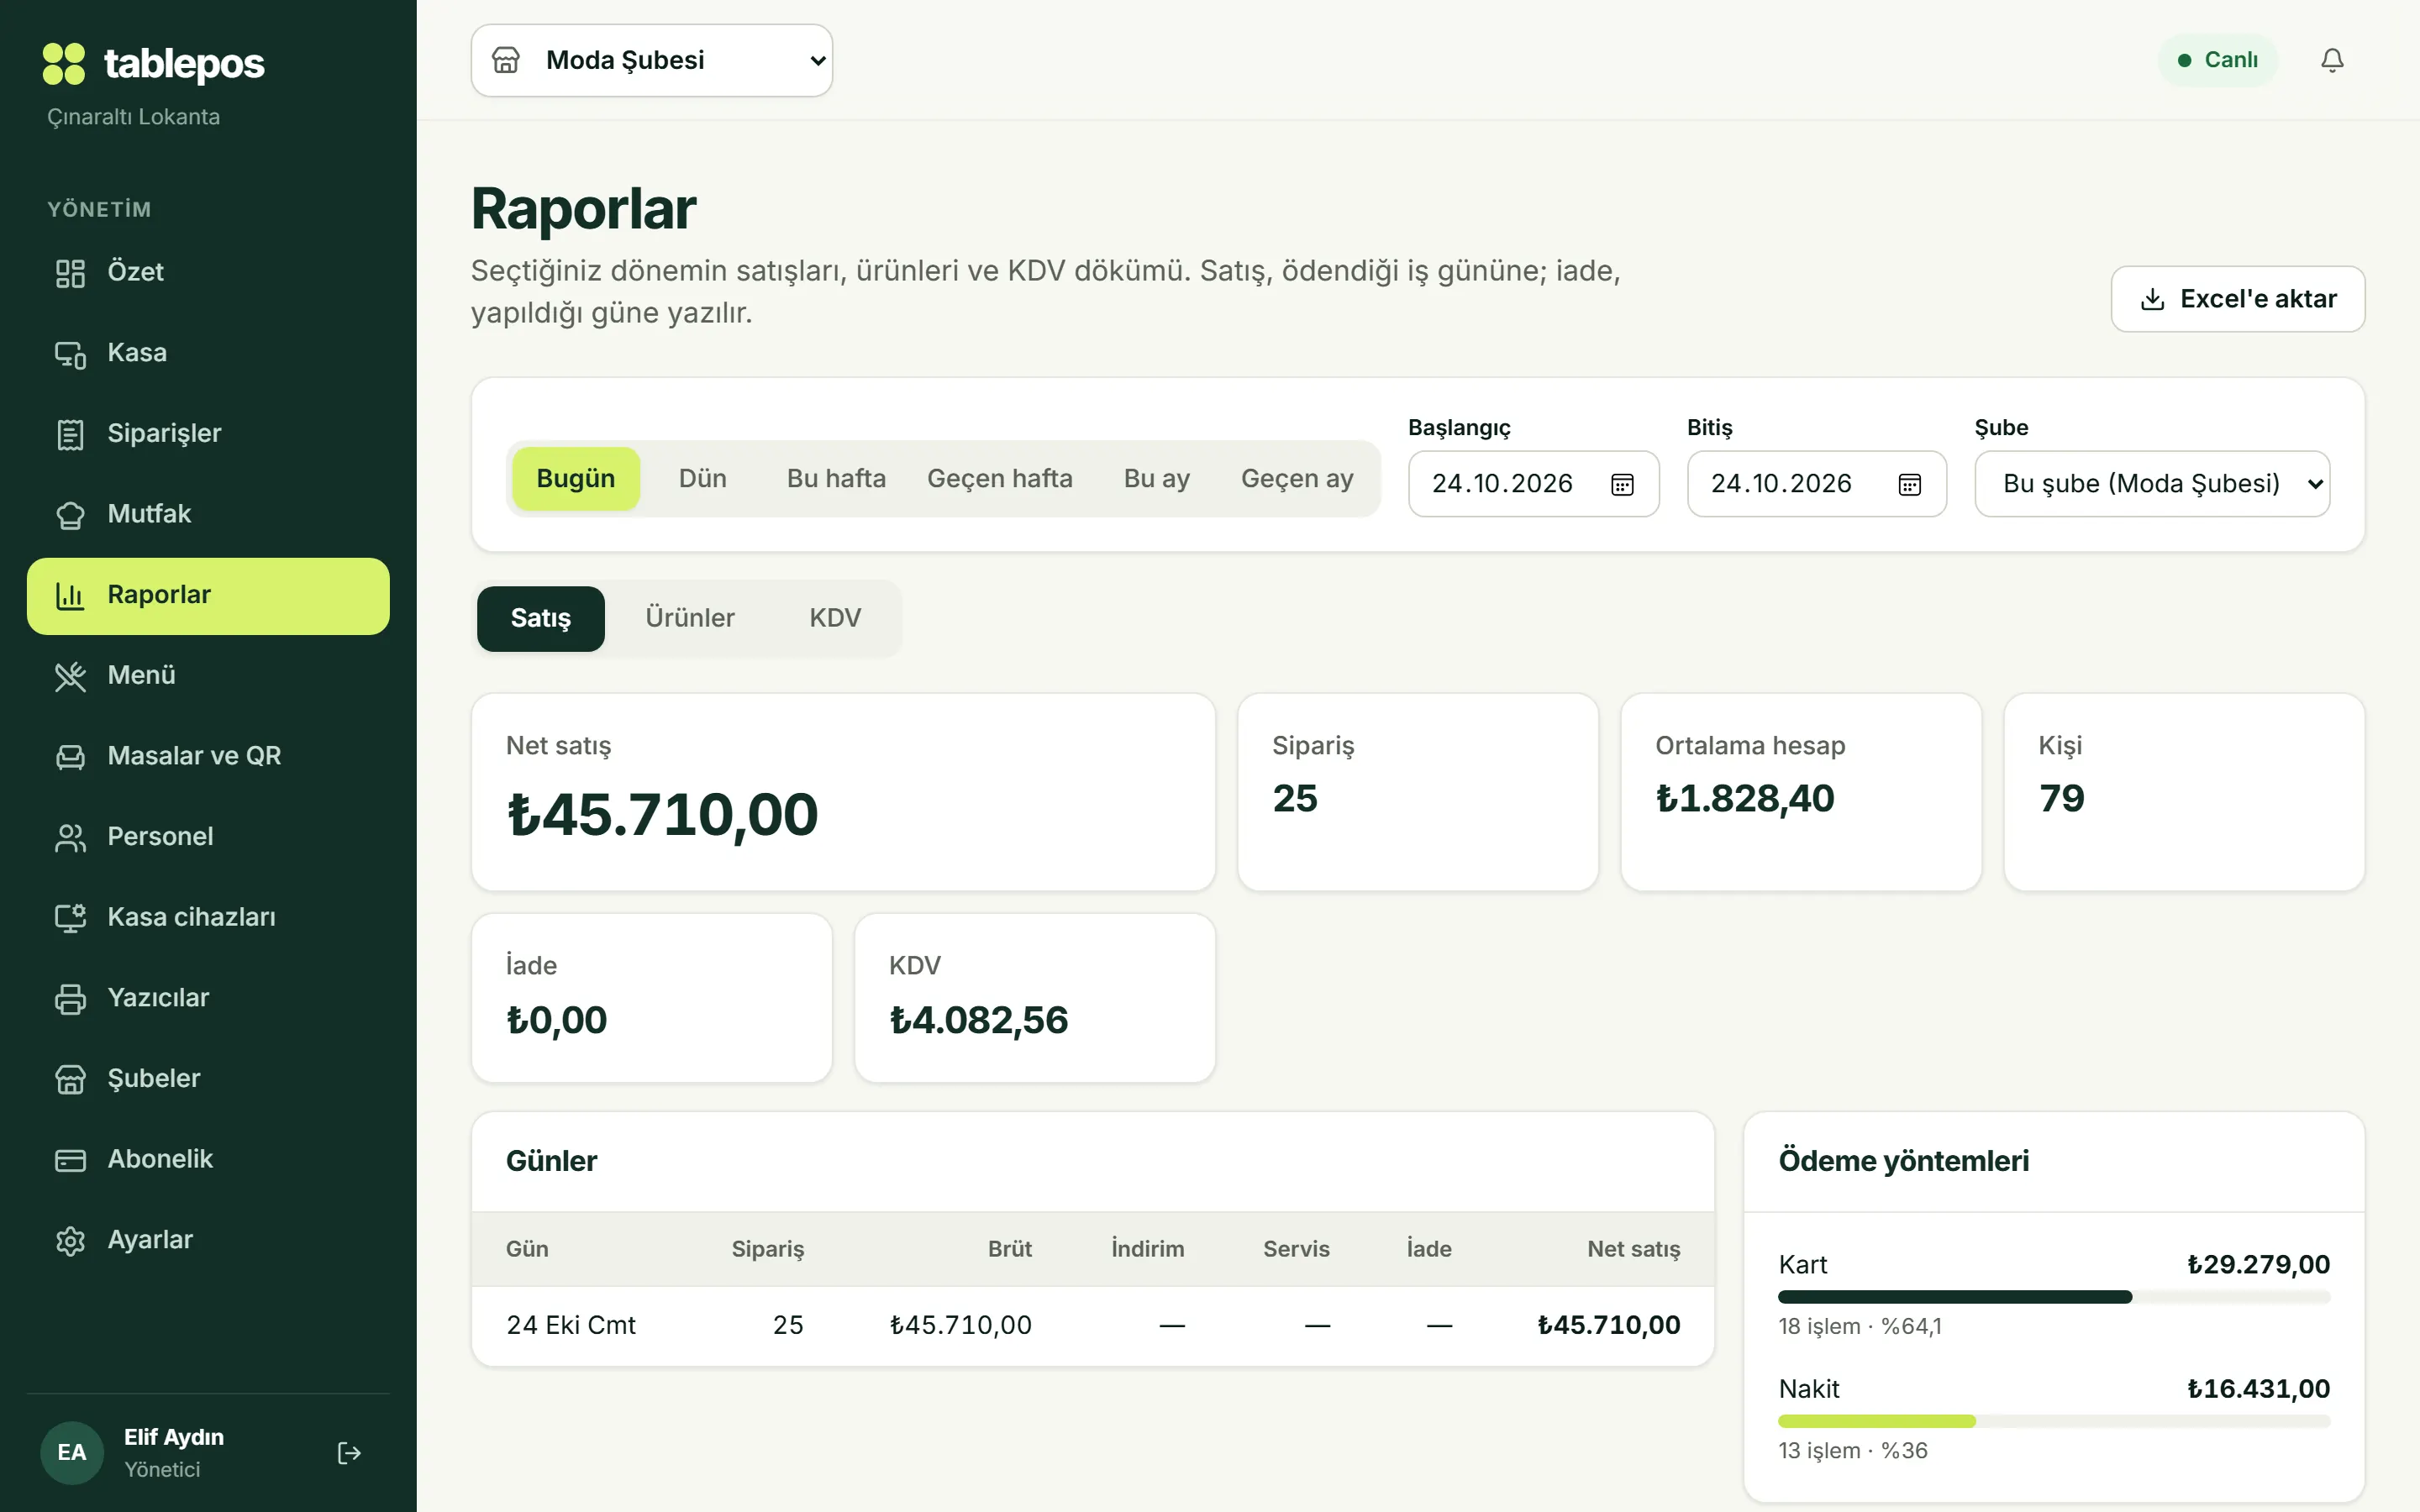Click the Kart payment progress bar
This screenshot has width=2420, height=1512.
[x=2054, y=1297]
